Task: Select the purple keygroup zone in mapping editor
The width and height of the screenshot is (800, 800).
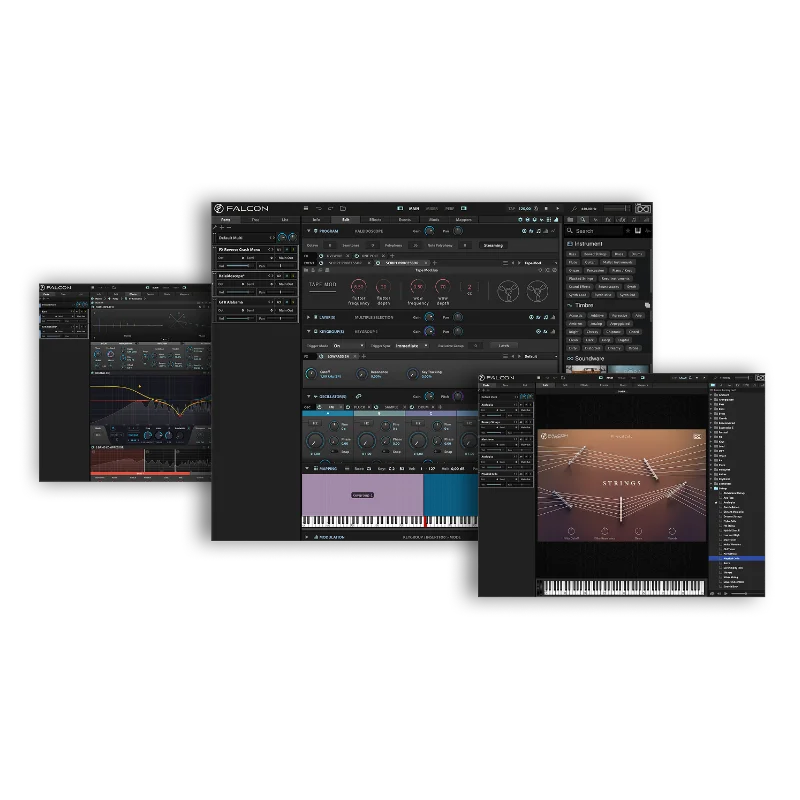Action: (x=362, y=494)
